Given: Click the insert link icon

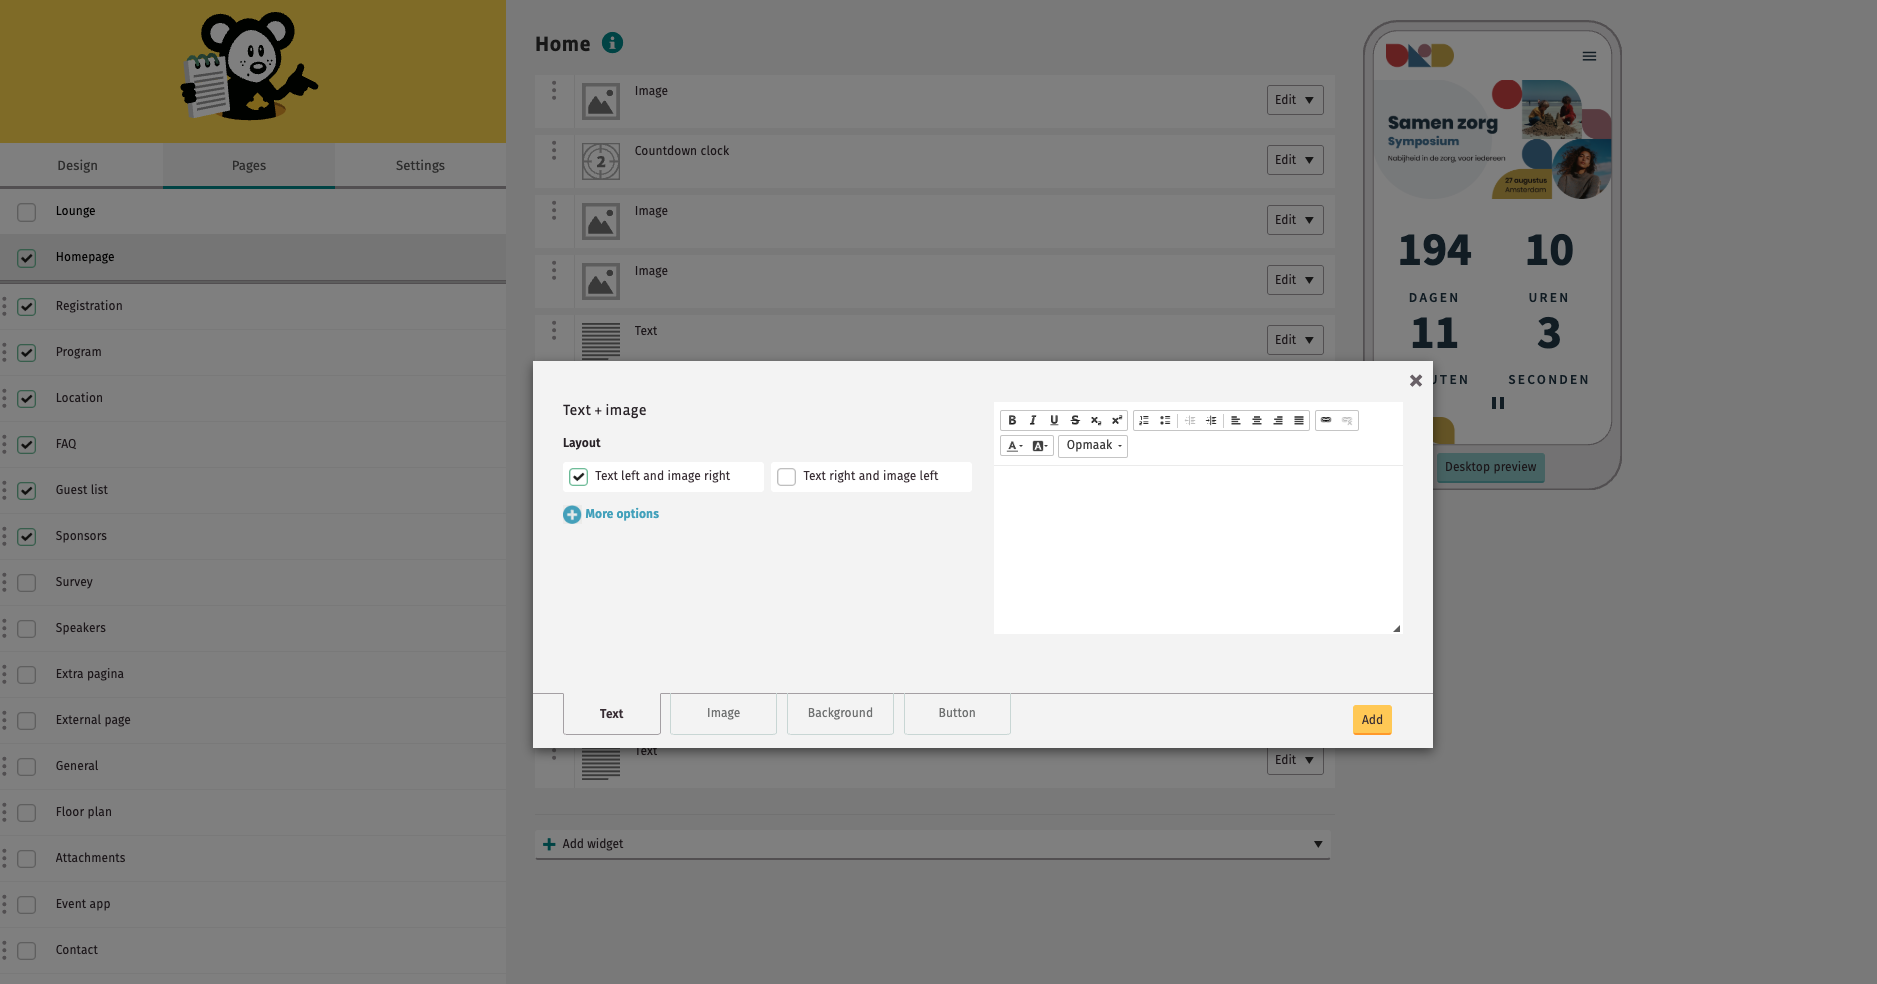Looking at the screenshot, I should click(x=1326, y=421).
